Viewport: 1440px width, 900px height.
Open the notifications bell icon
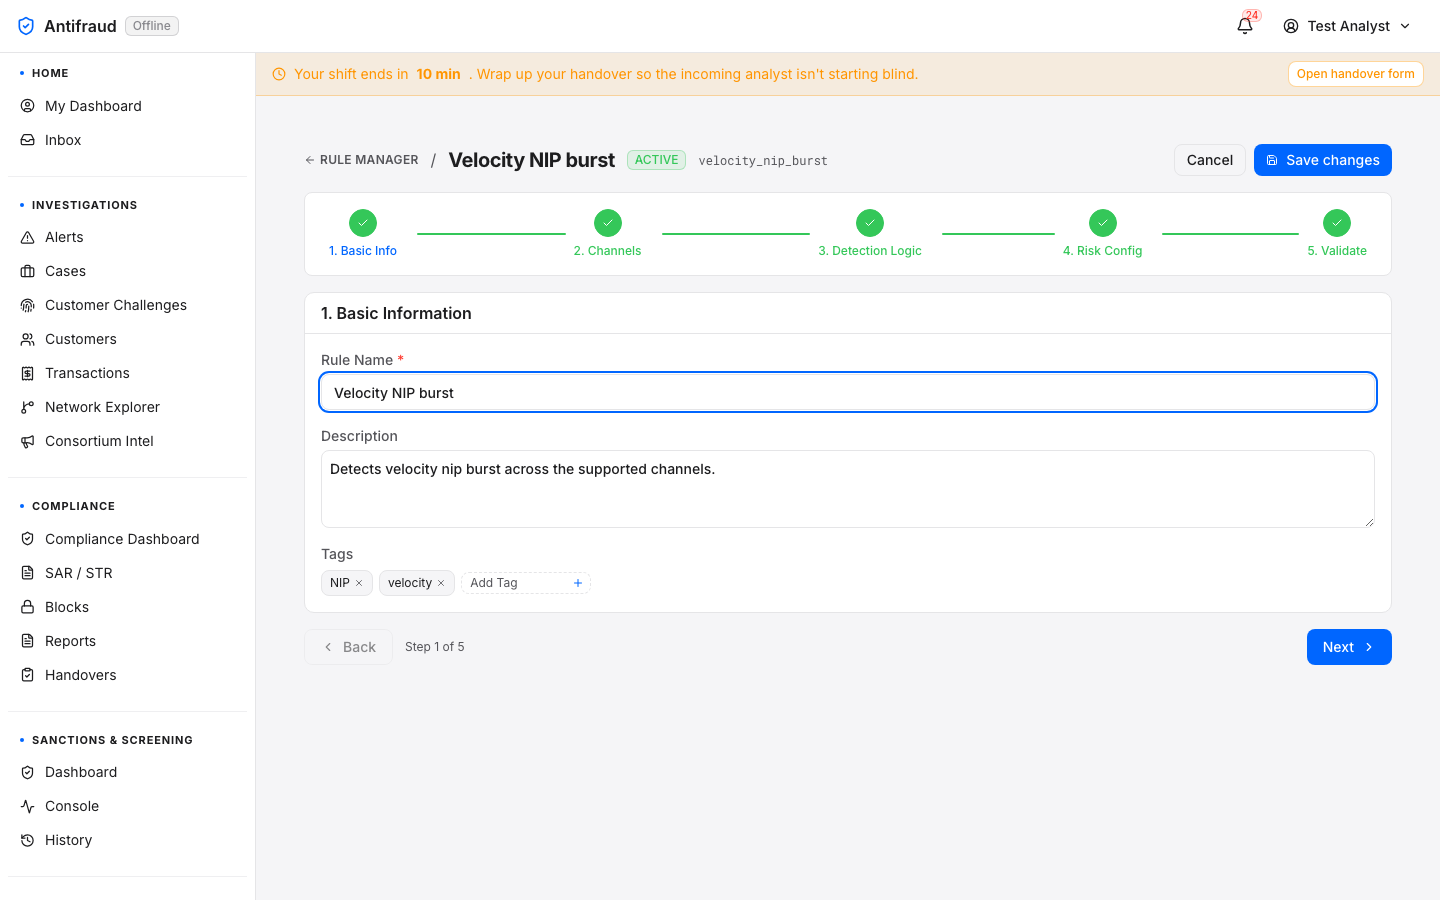1245,26
